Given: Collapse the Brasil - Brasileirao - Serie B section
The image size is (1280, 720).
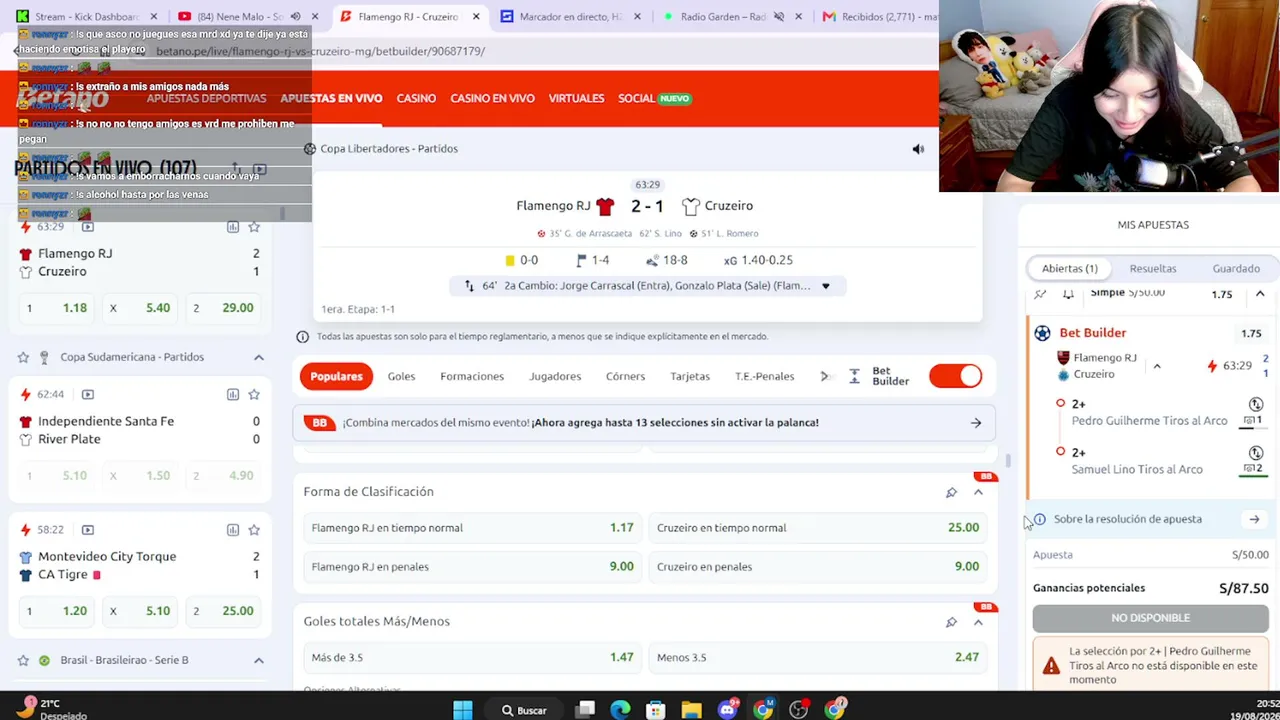Looking at the screenshot, I should pyautogui.click(x=258, y=660).
